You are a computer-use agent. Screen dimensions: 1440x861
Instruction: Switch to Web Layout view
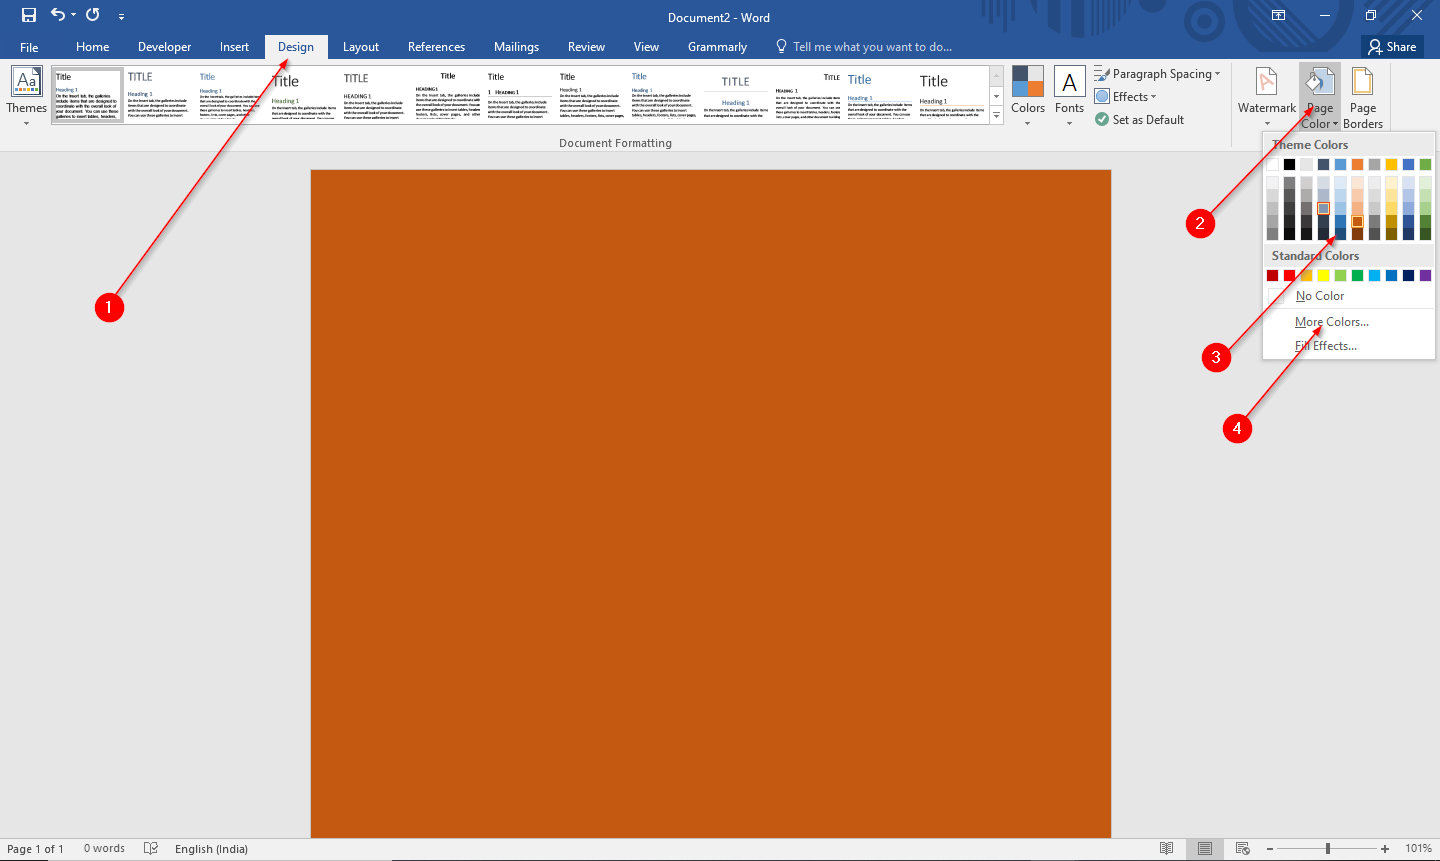click(x=1243, y=849)
